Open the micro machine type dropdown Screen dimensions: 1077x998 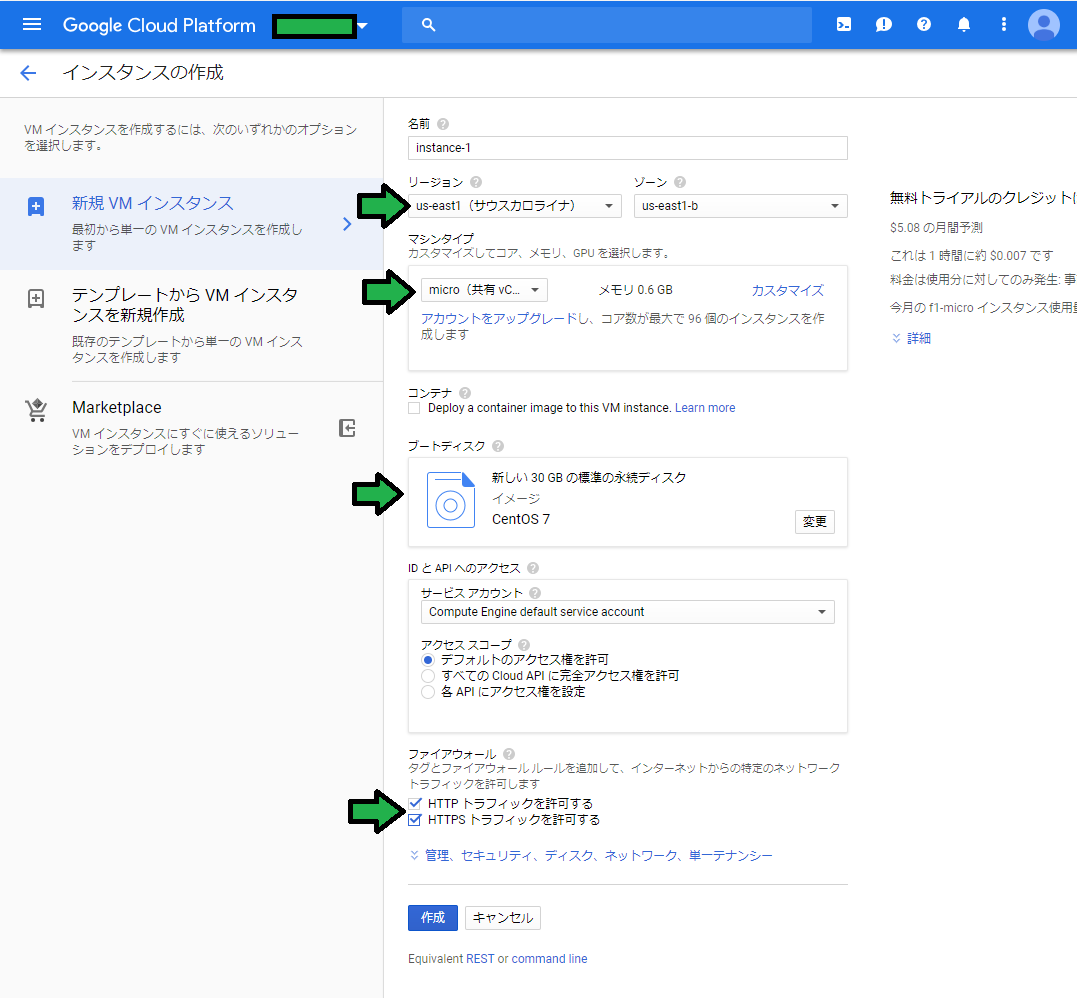484,290
